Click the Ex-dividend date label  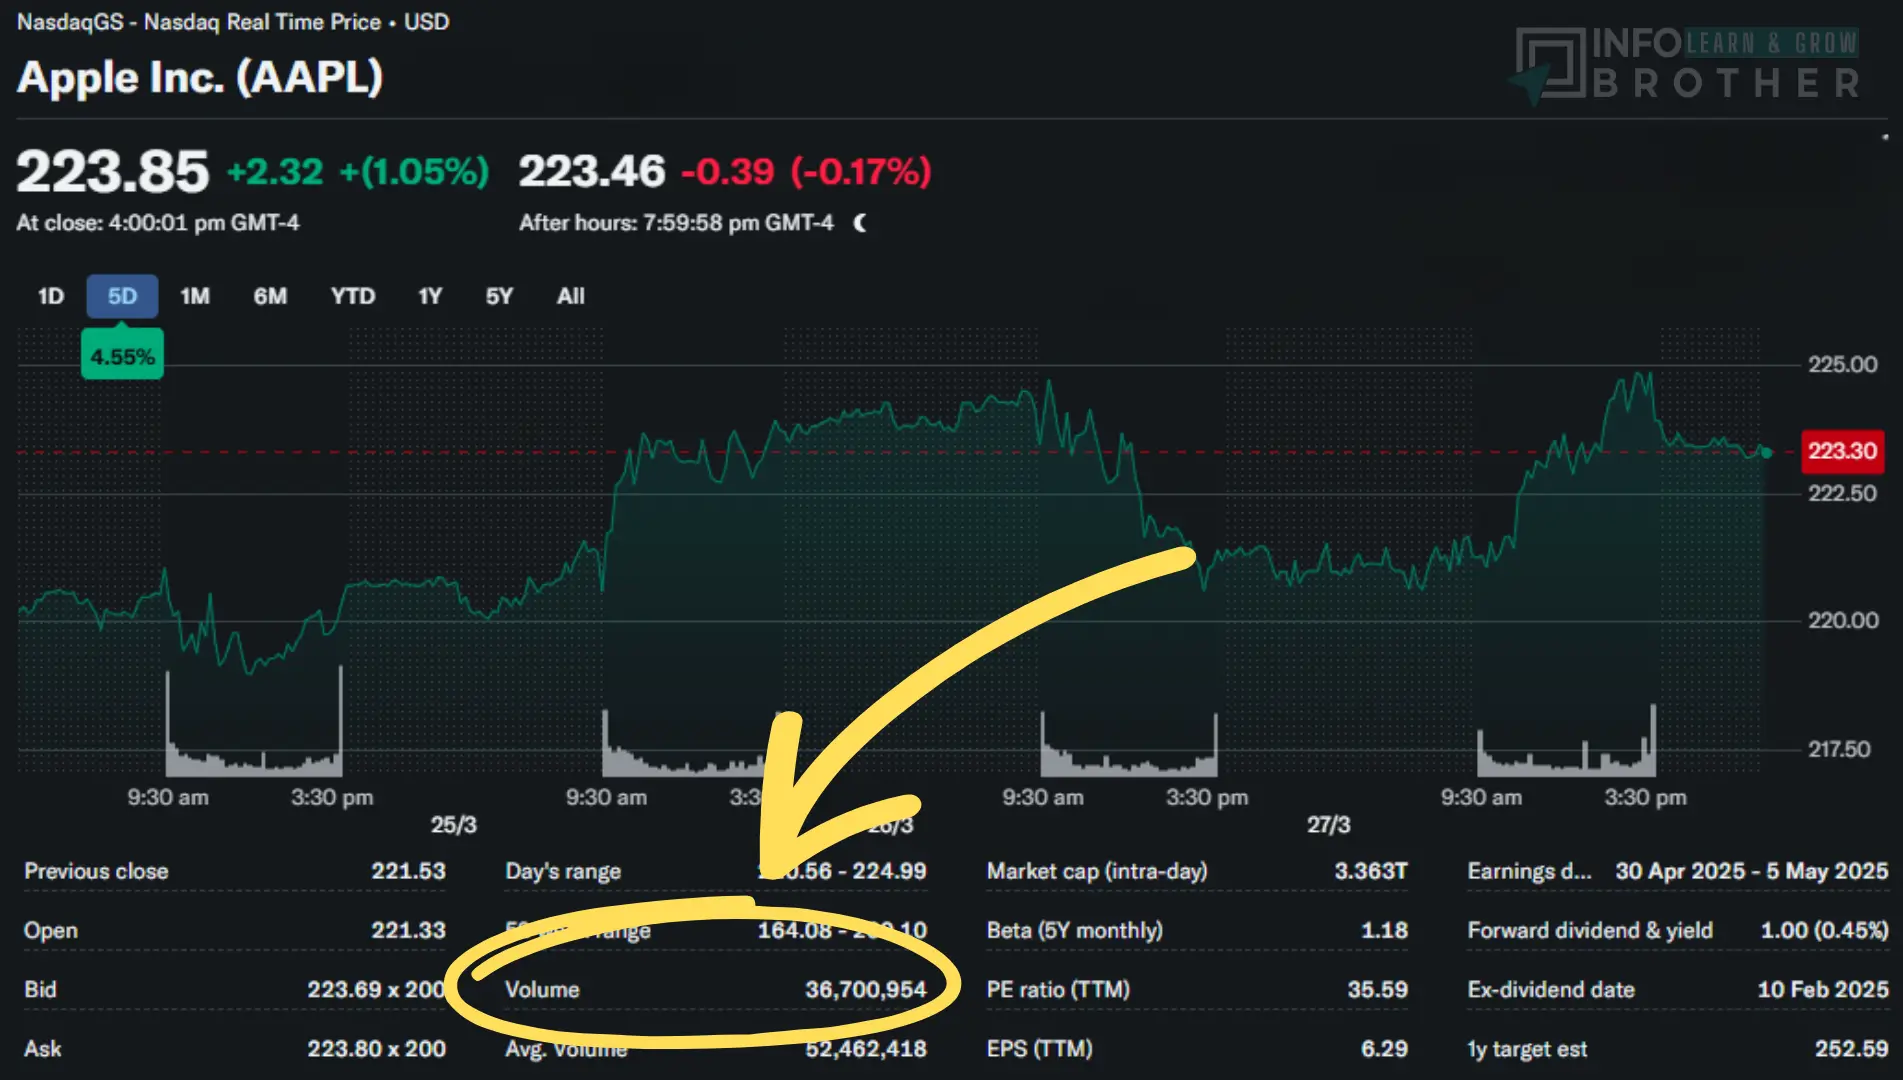(1551, 989)
